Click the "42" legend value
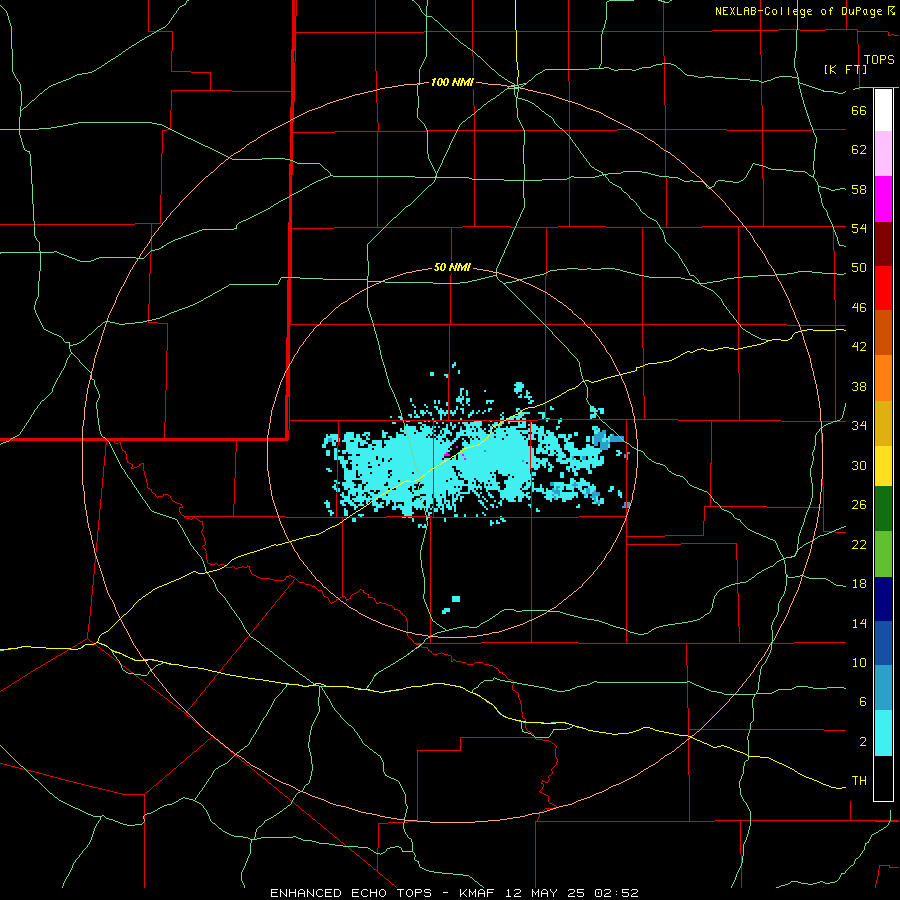This screenshot has height=900, width=900. tap(859, 347)
